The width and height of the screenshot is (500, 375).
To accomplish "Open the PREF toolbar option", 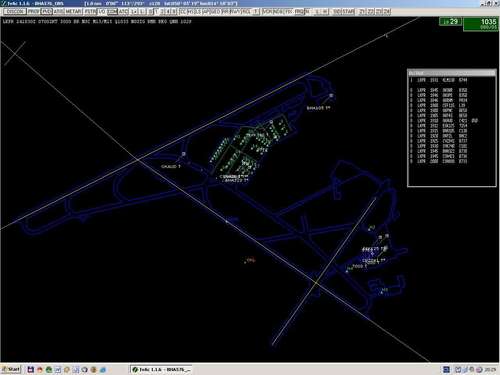I will coord(34,11).
